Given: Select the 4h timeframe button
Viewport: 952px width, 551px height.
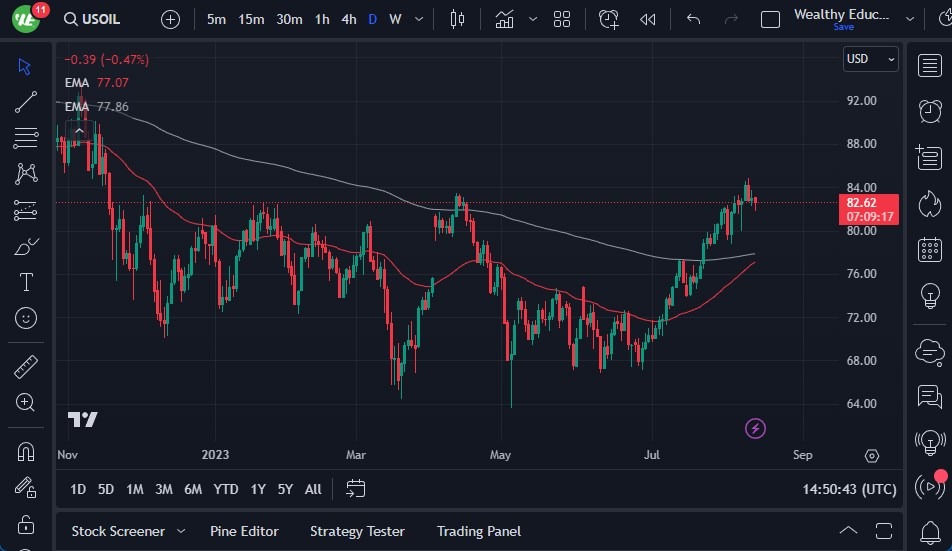Looking at the screenshot, I should pos(348,19).
